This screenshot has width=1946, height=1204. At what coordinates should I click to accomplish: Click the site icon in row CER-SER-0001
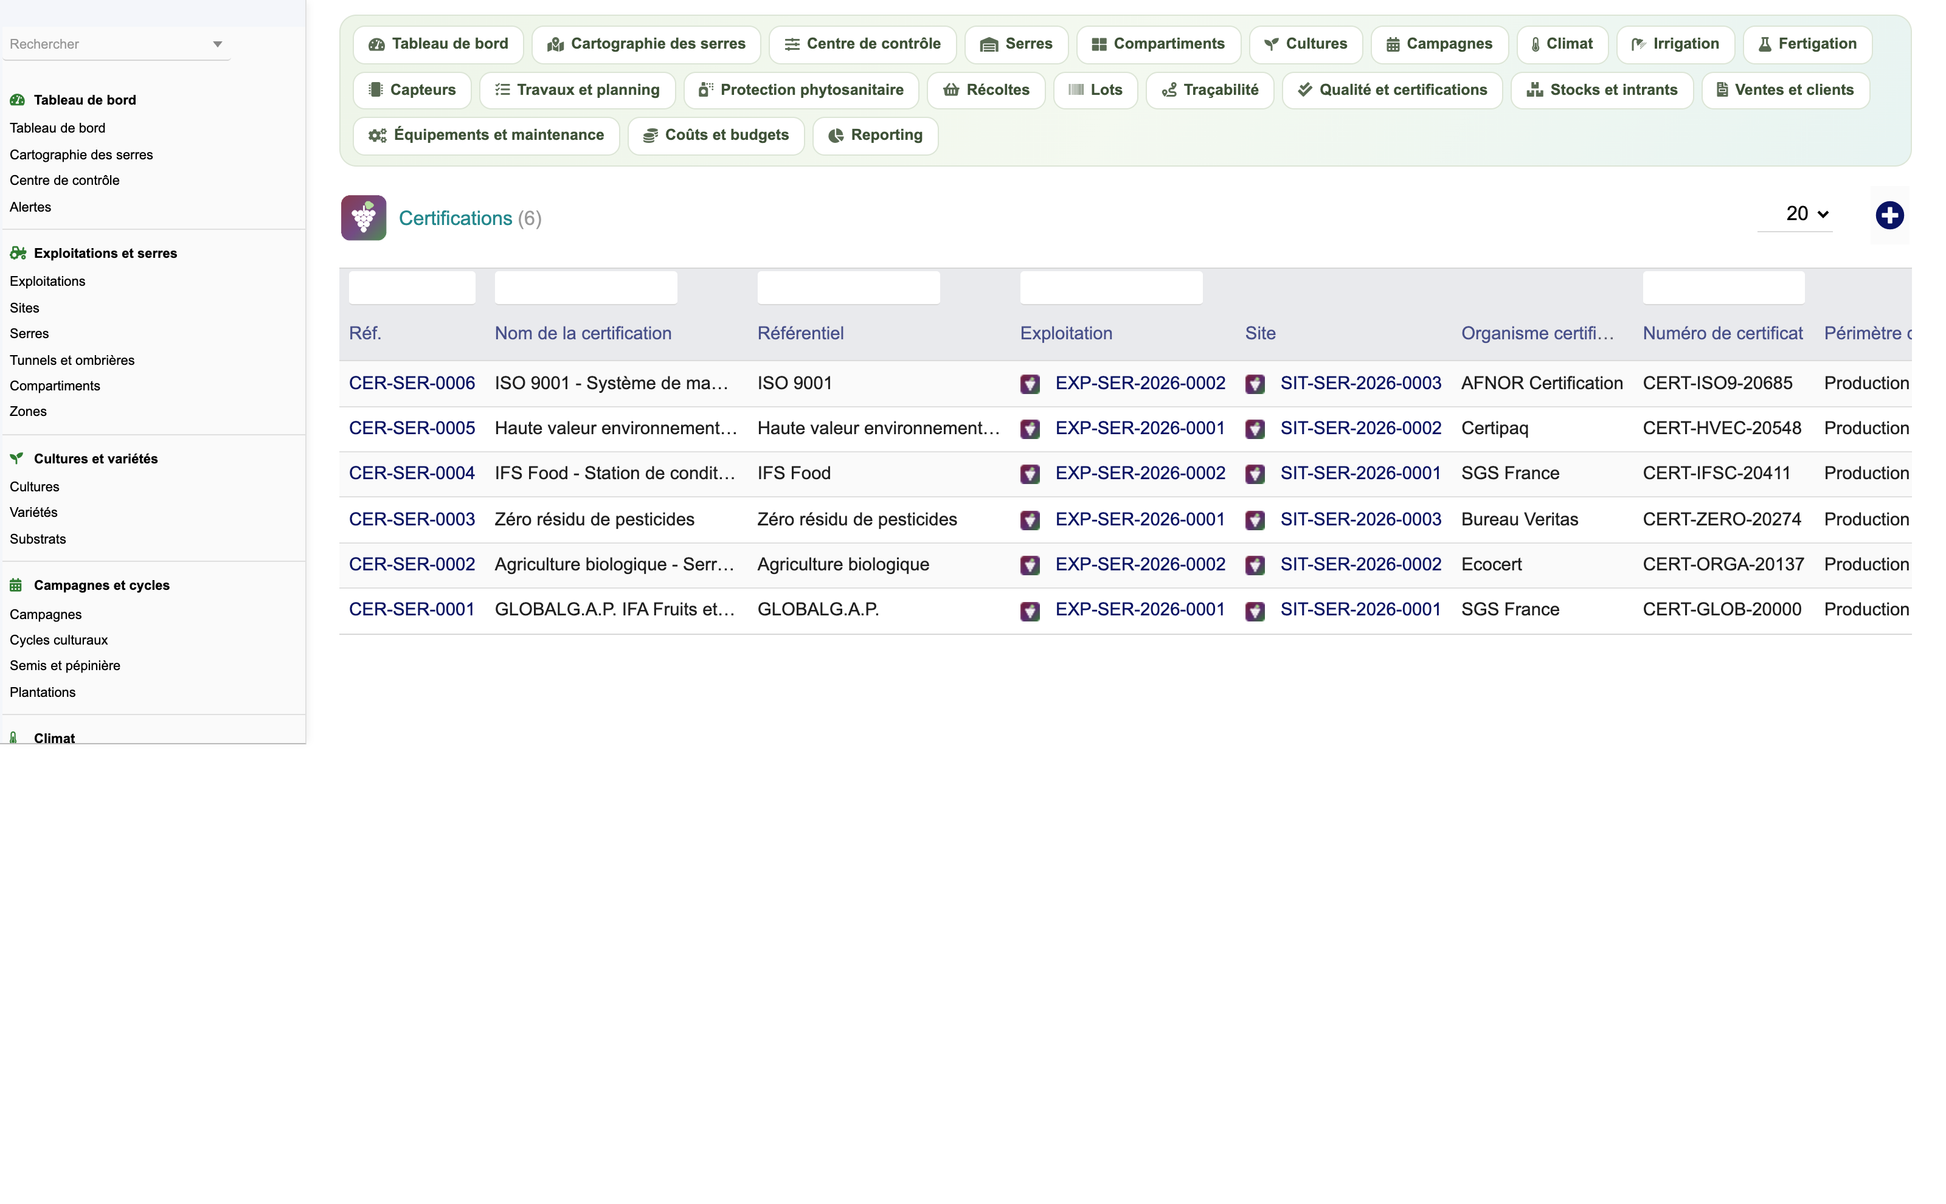point(1255,611)
